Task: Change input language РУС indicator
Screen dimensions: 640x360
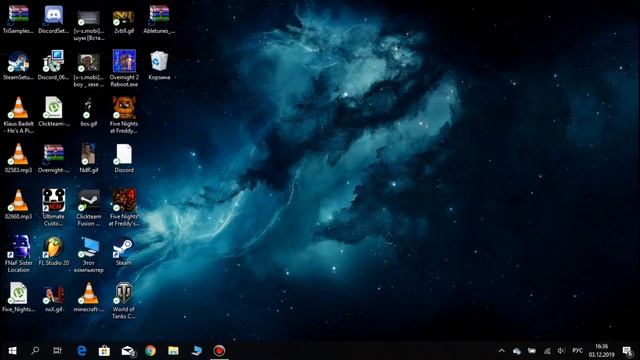Action: click(578, 351)
